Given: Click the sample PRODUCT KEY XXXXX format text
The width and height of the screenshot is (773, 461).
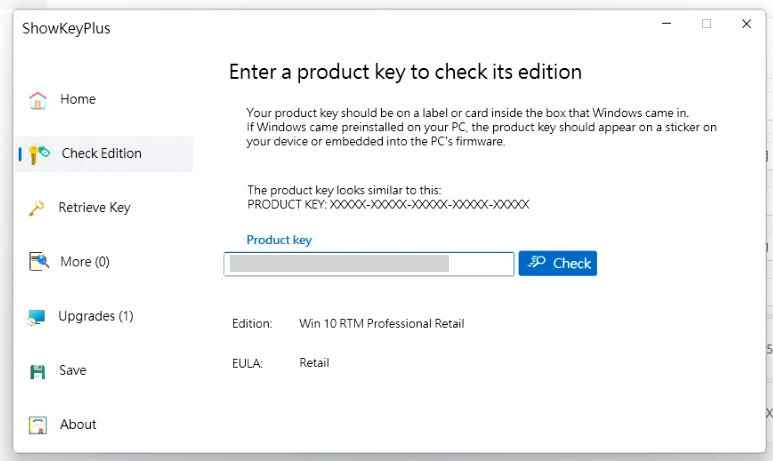Looking at the screenshot, I should pyautogui.click(x=388, y=205).
